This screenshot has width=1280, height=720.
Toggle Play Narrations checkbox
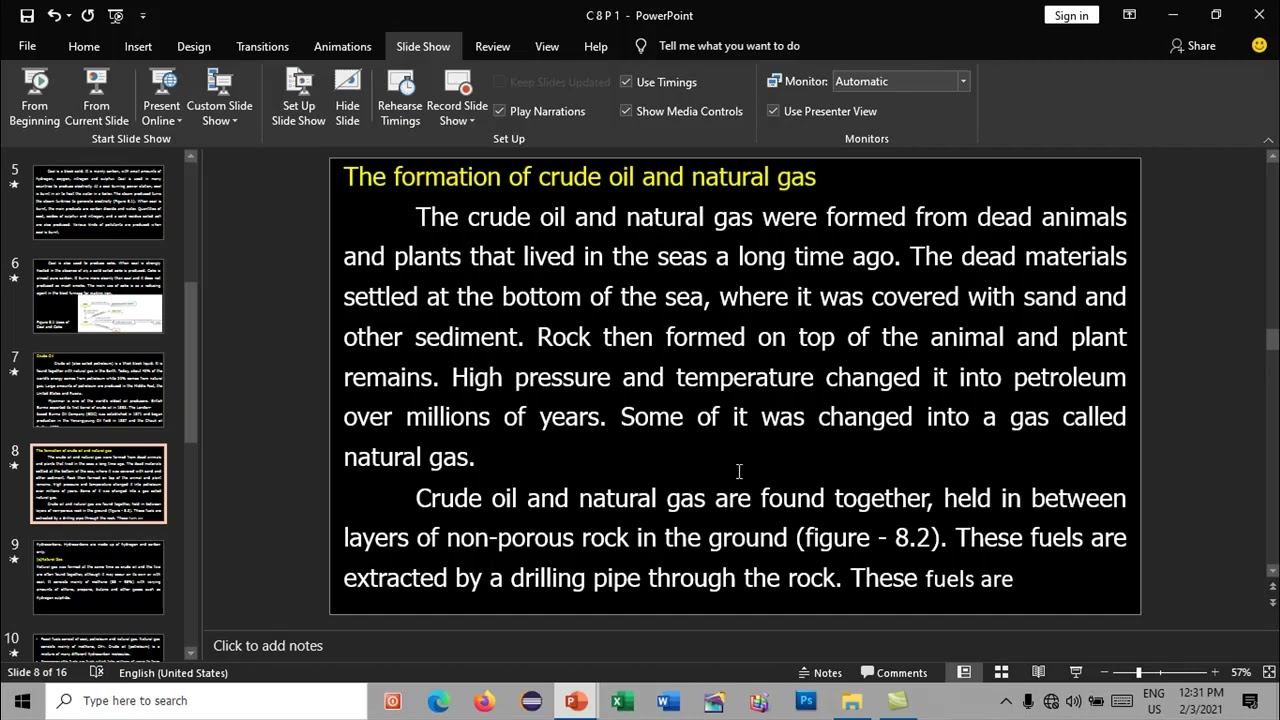[x=500, y=111]
